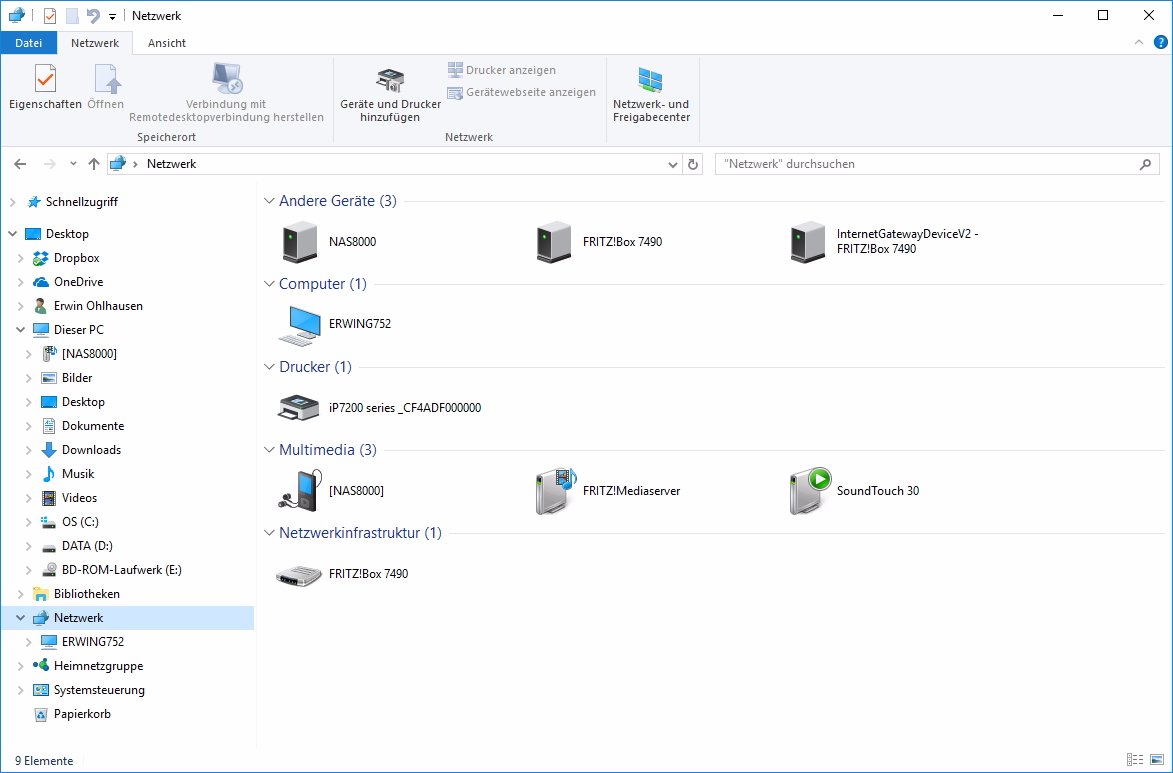Image resolution: width=1173 pixels, height=773 pixels.
Task: Click the search magnifier icon
Action: click(1145, 165)
